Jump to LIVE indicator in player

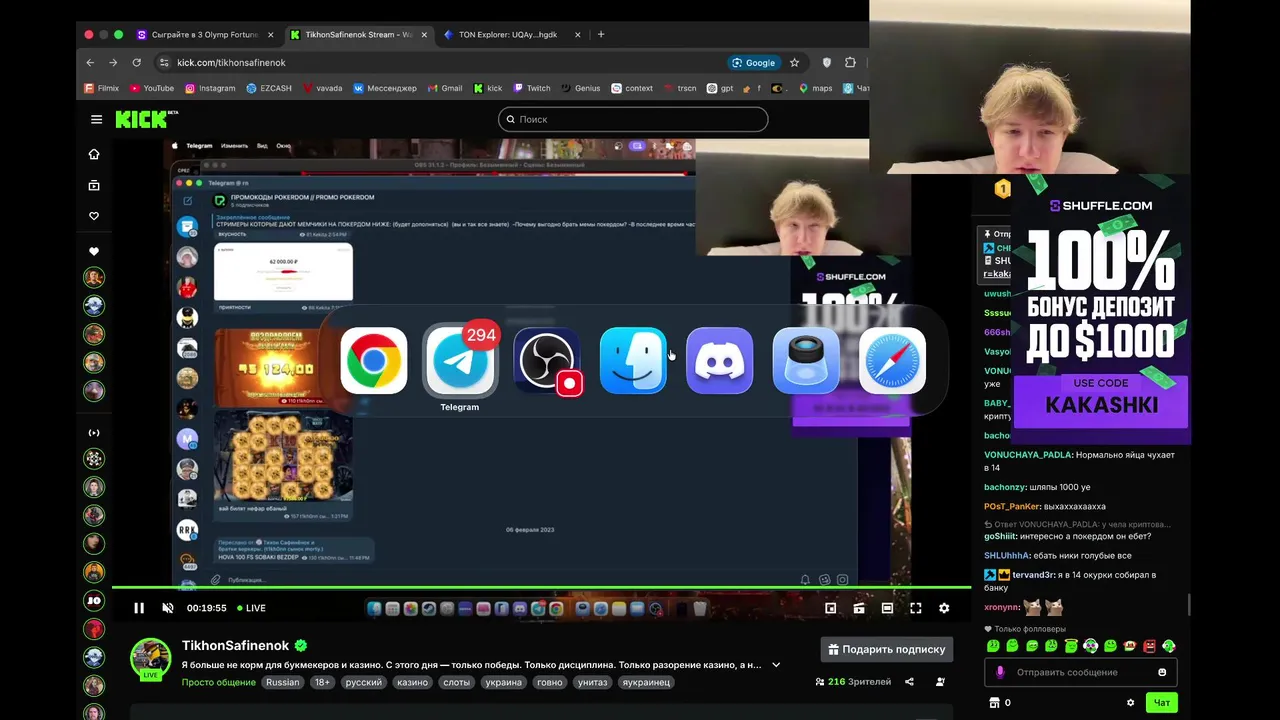251,608
